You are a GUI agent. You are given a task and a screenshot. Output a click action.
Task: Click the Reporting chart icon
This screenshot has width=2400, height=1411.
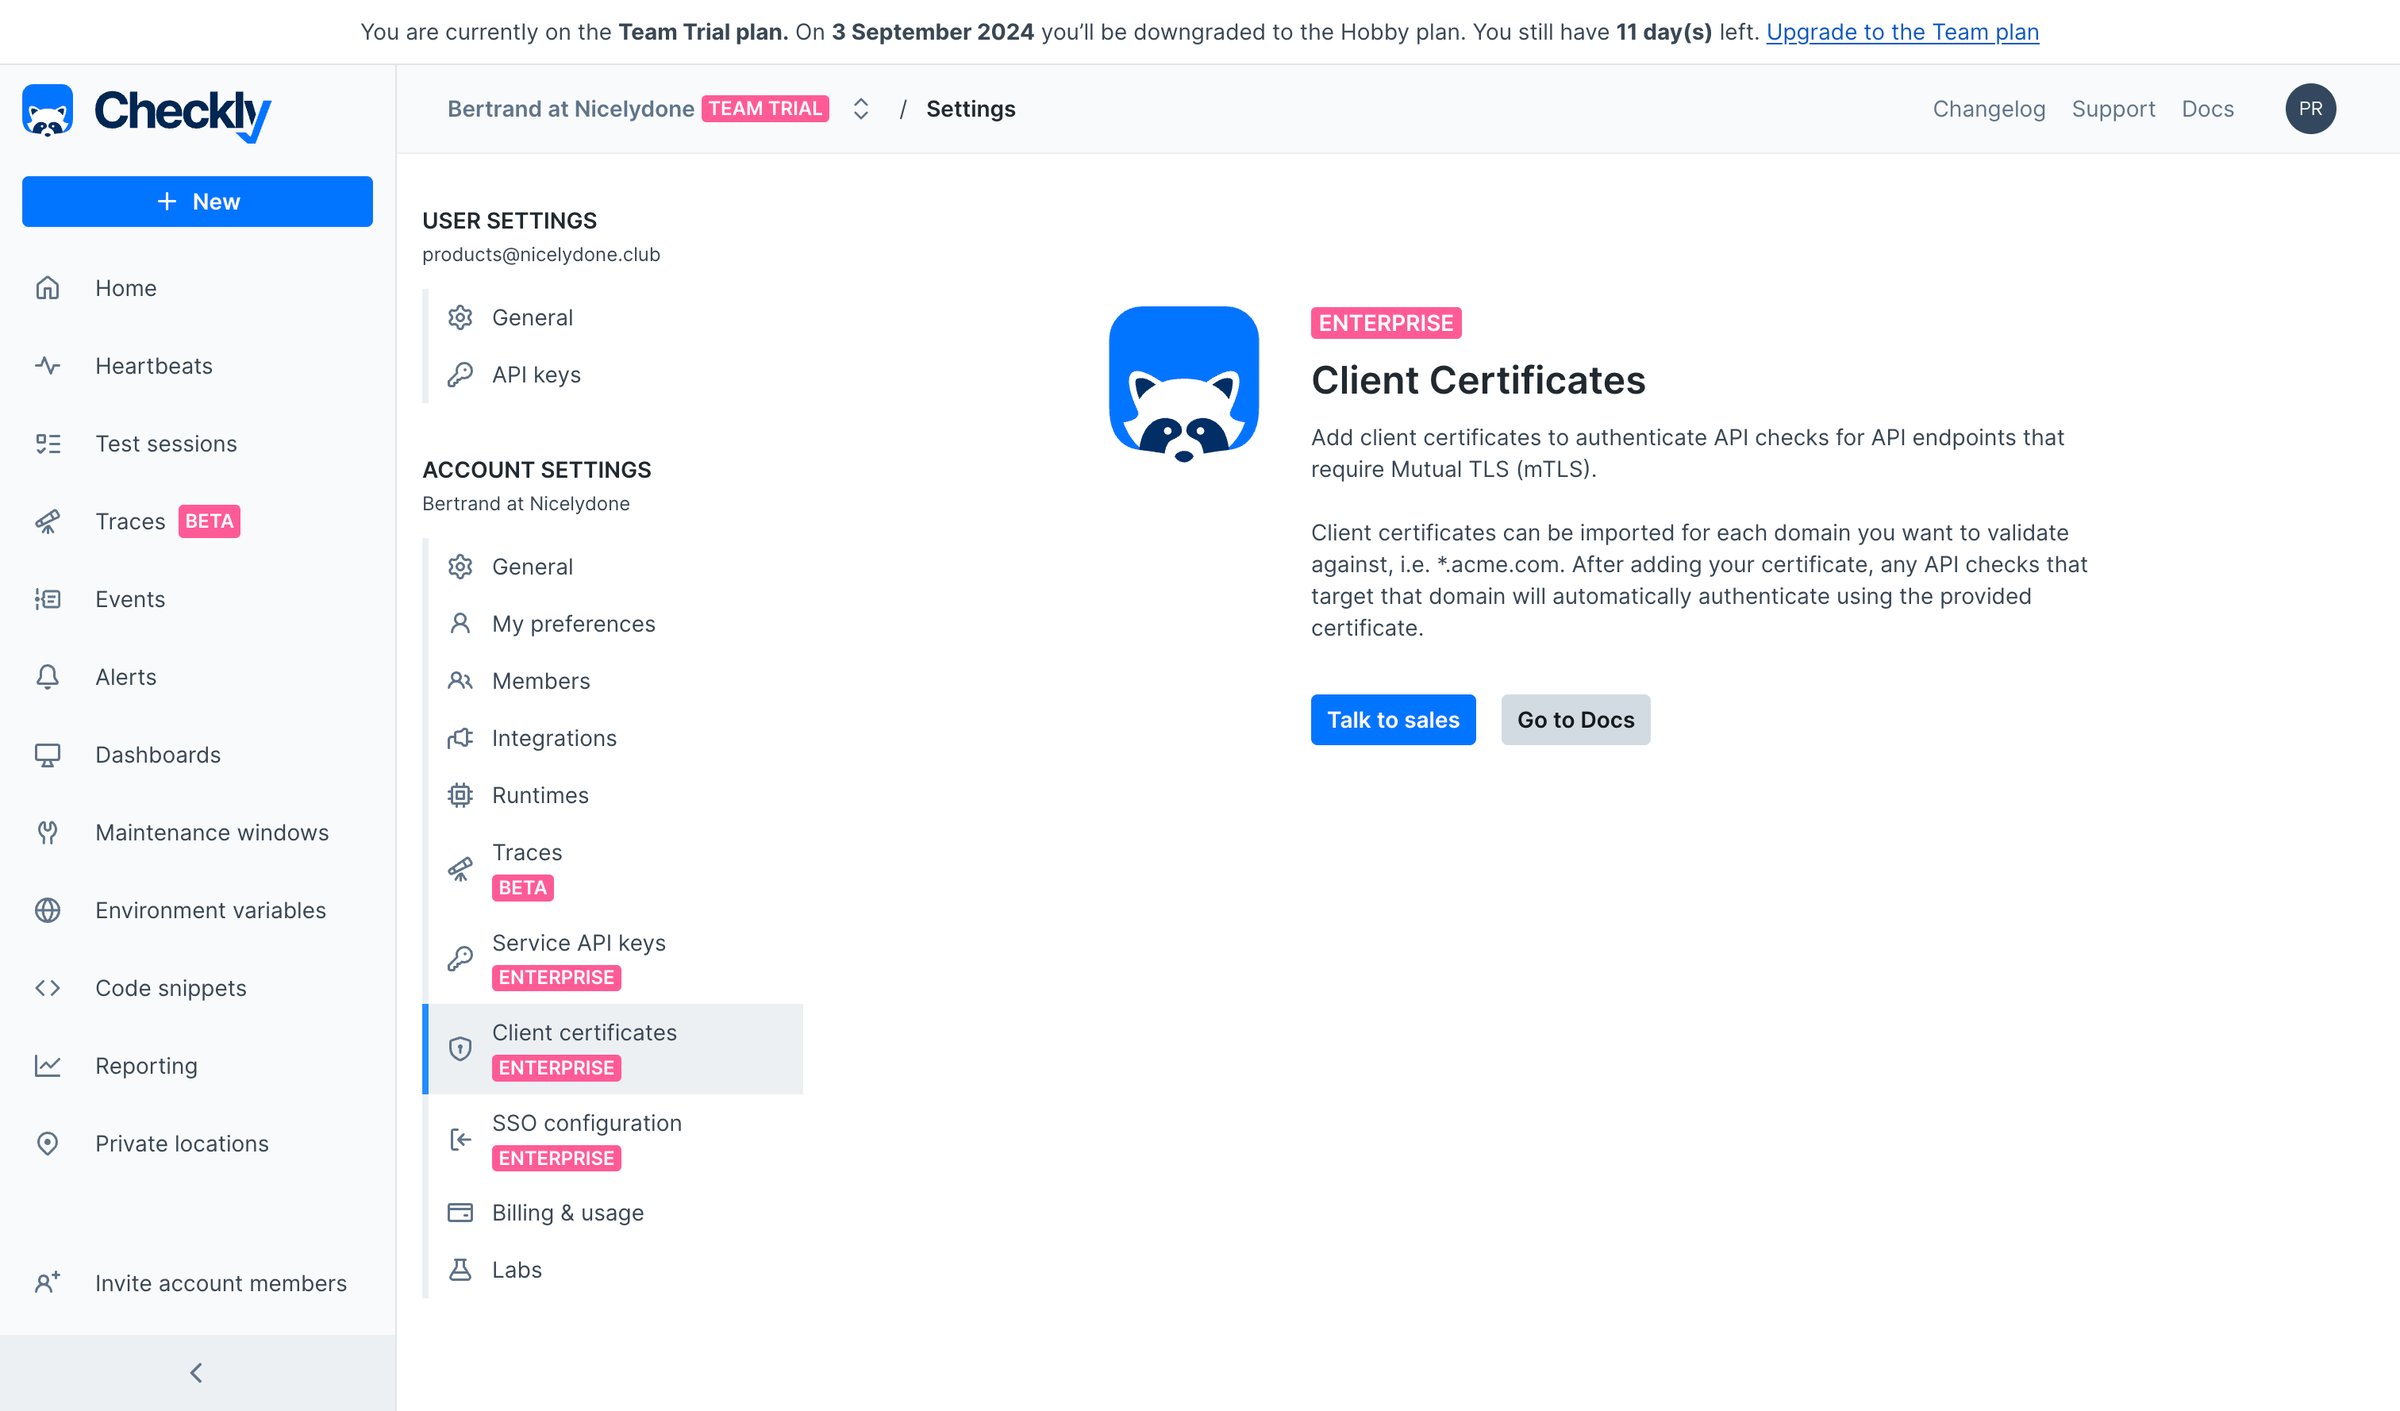(x=47, y=1066)
